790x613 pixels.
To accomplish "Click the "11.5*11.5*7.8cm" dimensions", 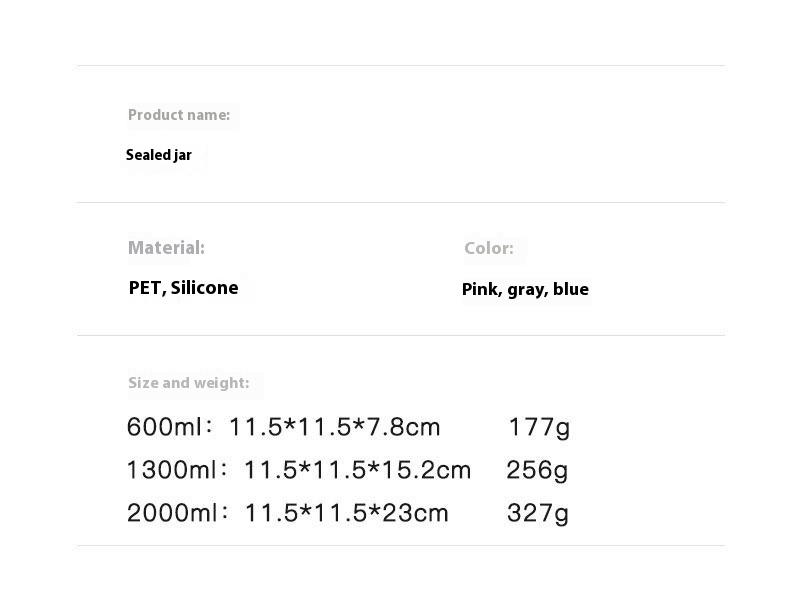I will coord(334,428).
